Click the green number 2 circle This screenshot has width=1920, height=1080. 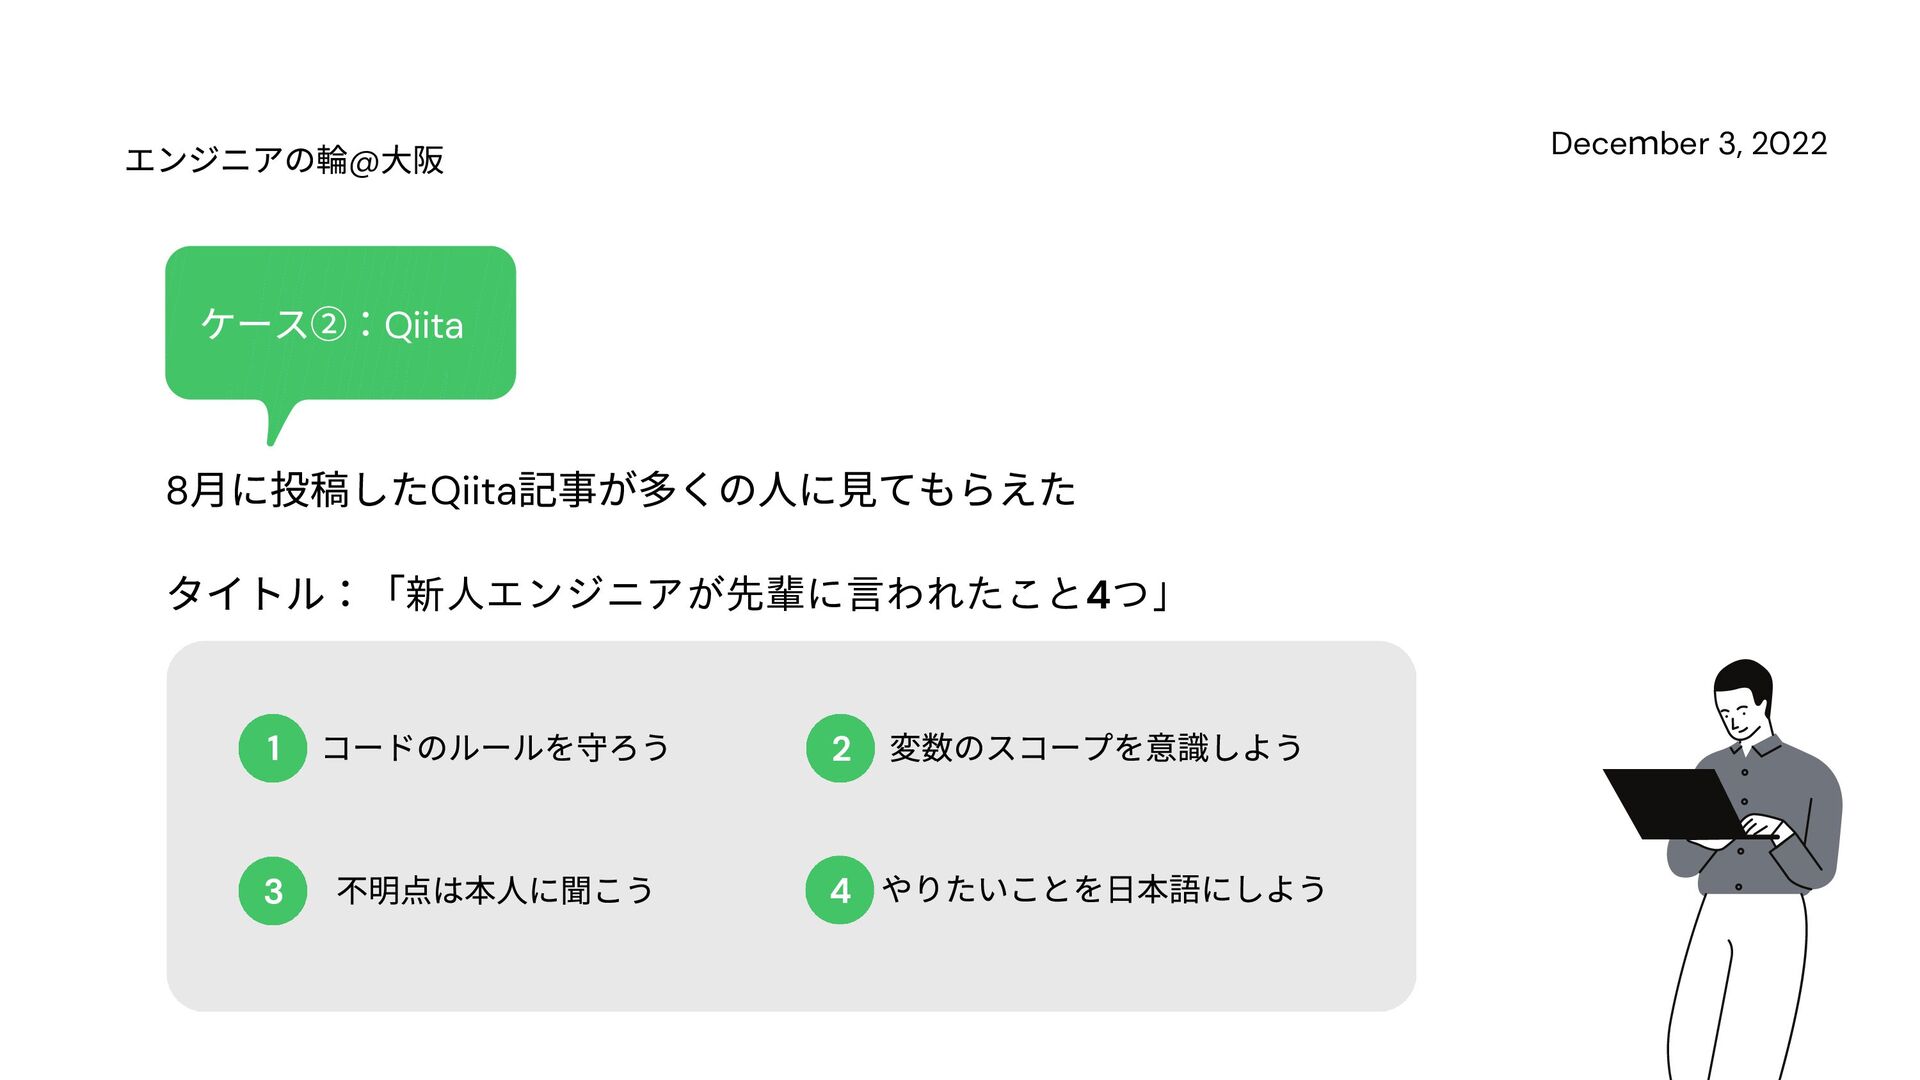[x=840, y=748]
